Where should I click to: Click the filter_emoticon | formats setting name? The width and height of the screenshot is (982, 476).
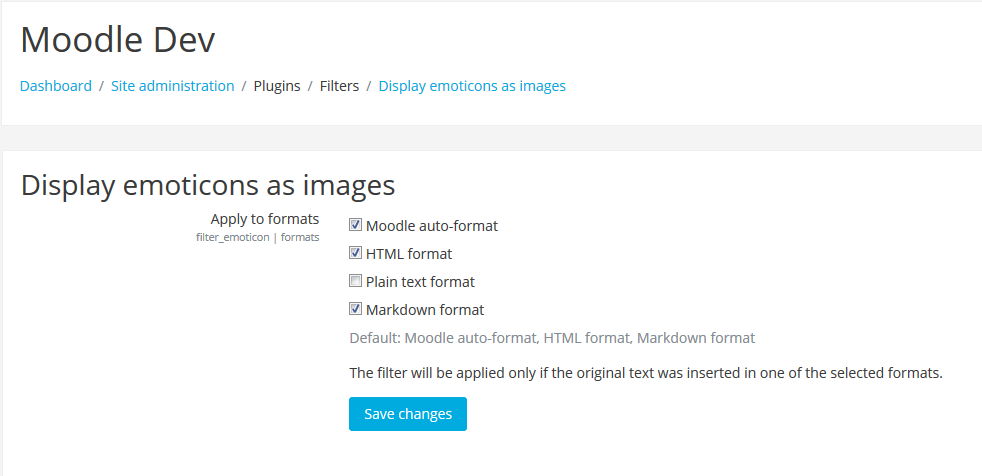pos(257,237)
